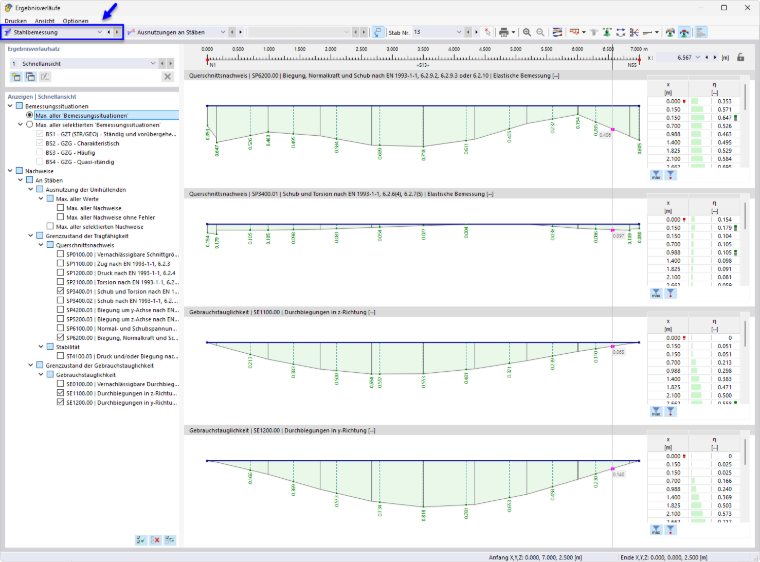Uncheck SP3400.01 Schub und Torsion
This screenshot has height=562, width=760.
coord(60,291)
